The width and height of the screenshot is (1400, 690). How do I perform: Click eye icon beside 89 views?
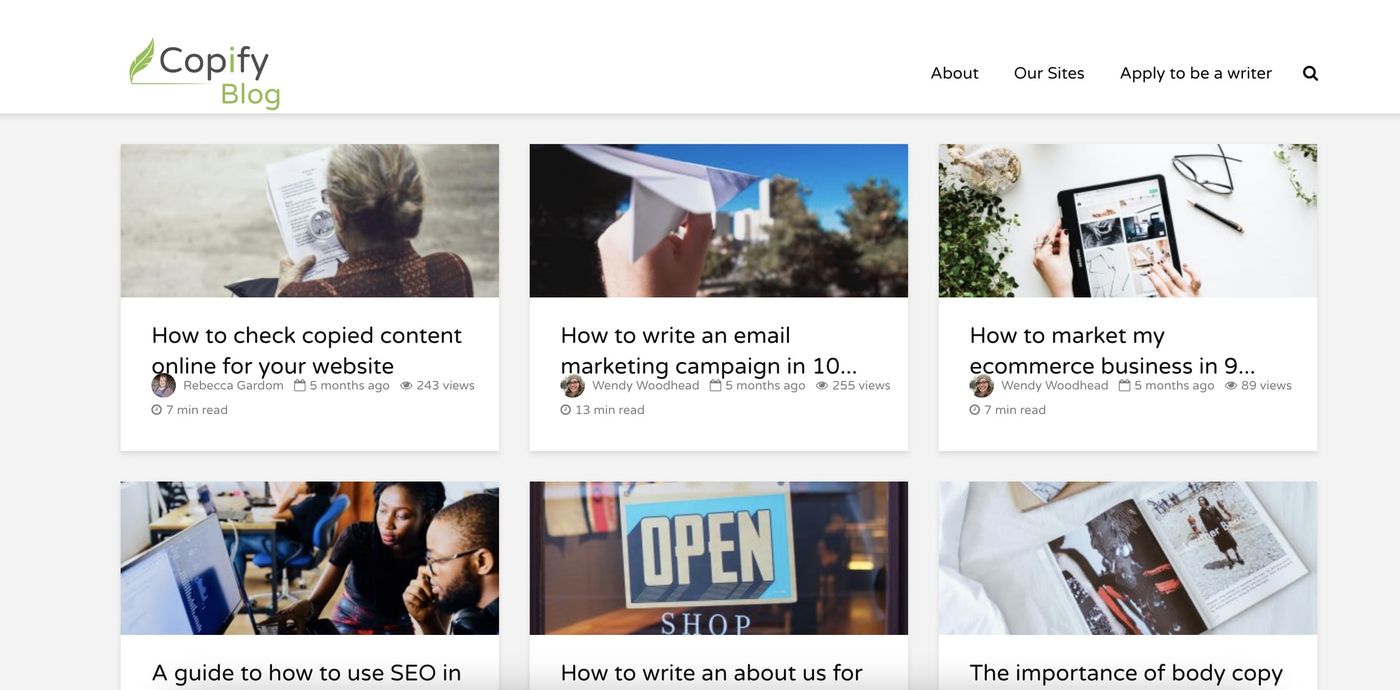click(1231, 385)
